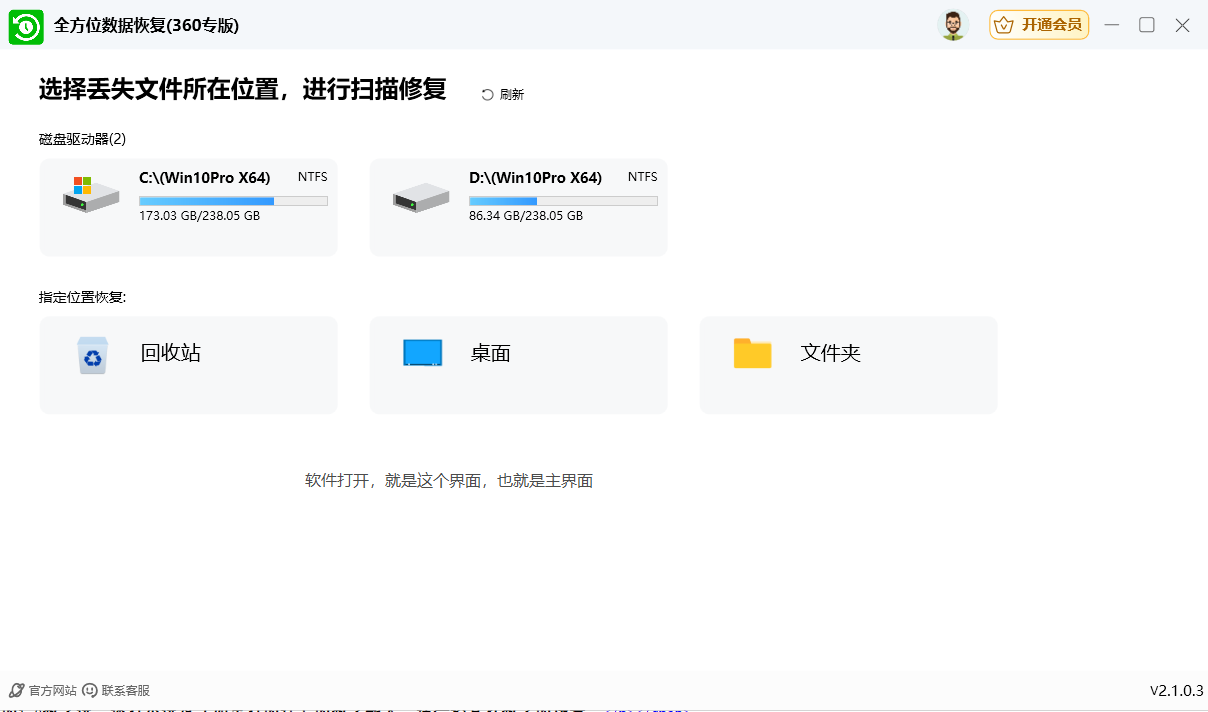
Task: Open the 开通会员 membership button
Action: click(x=1039, y=25)
